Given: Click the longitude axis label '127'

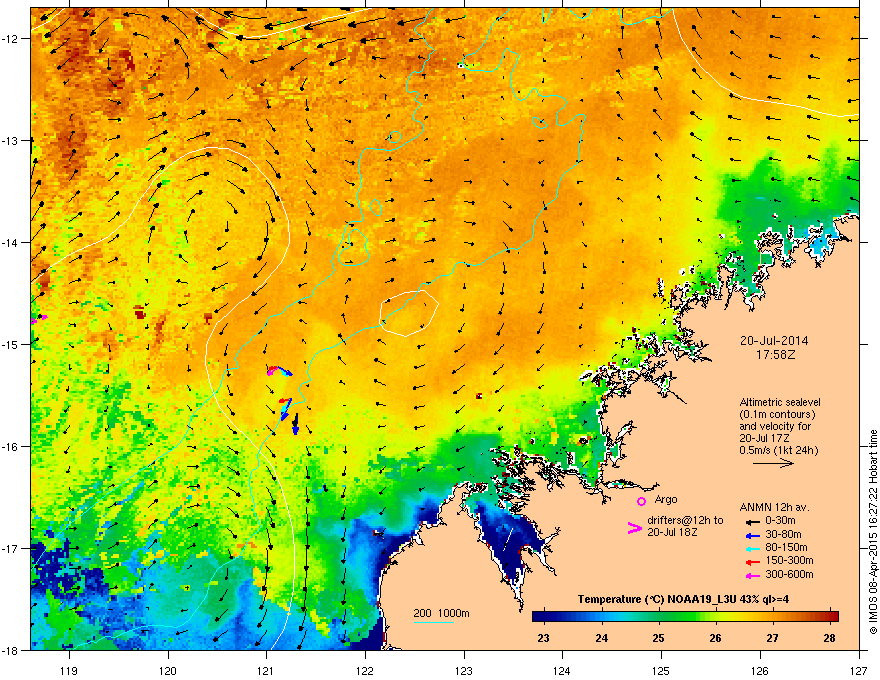Looking at the screenshot, I should pos(859,670).
